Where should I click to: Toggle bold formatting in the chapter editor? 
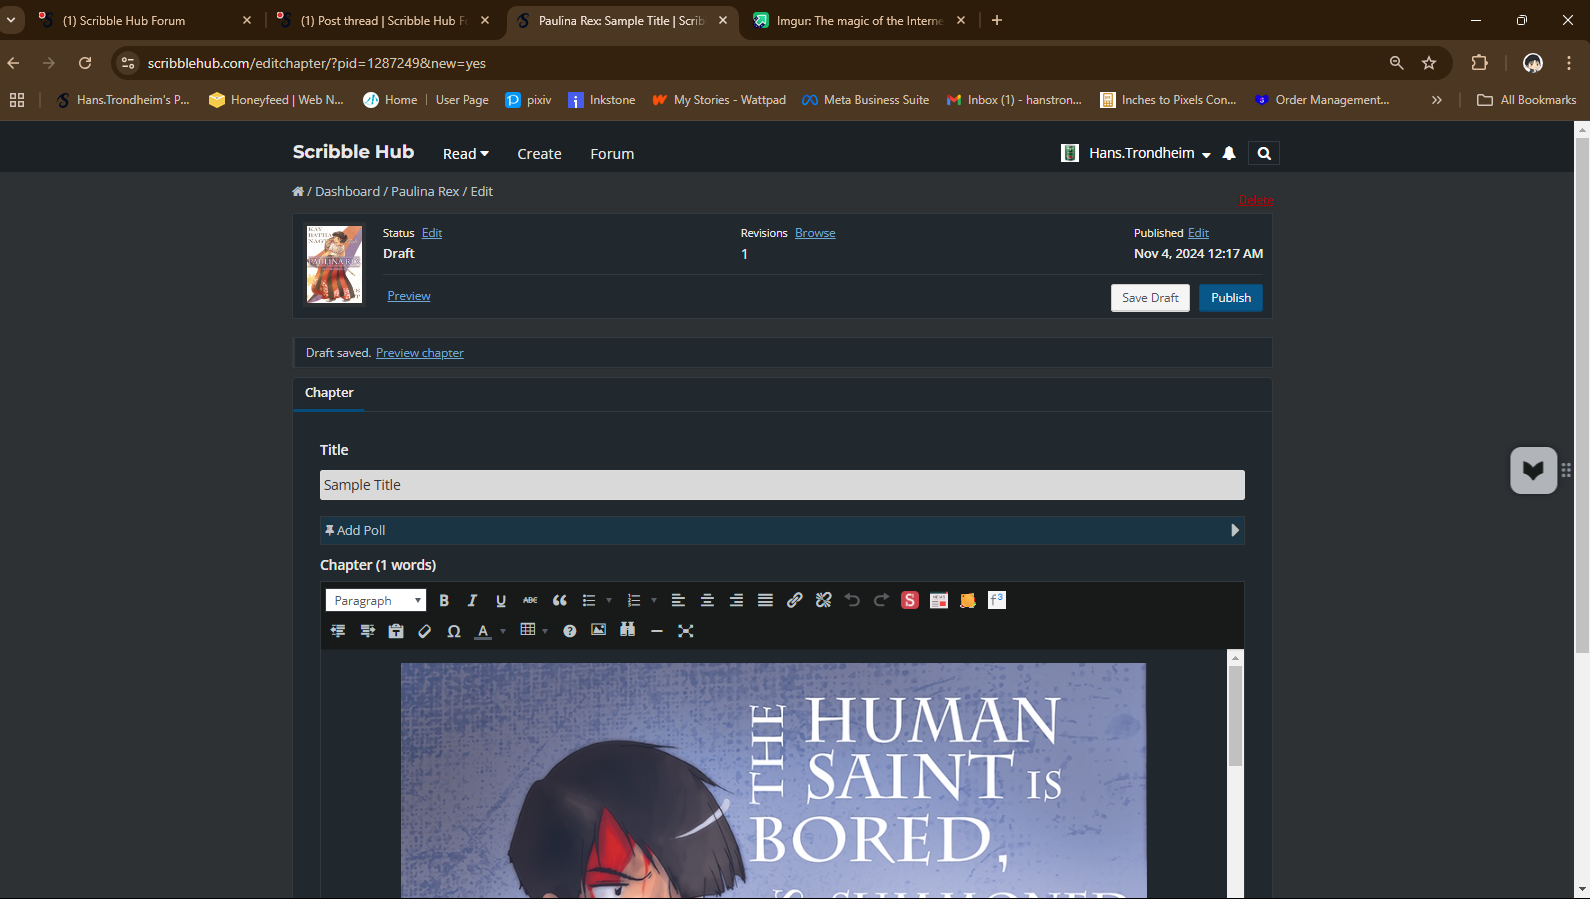pos(444,601)
